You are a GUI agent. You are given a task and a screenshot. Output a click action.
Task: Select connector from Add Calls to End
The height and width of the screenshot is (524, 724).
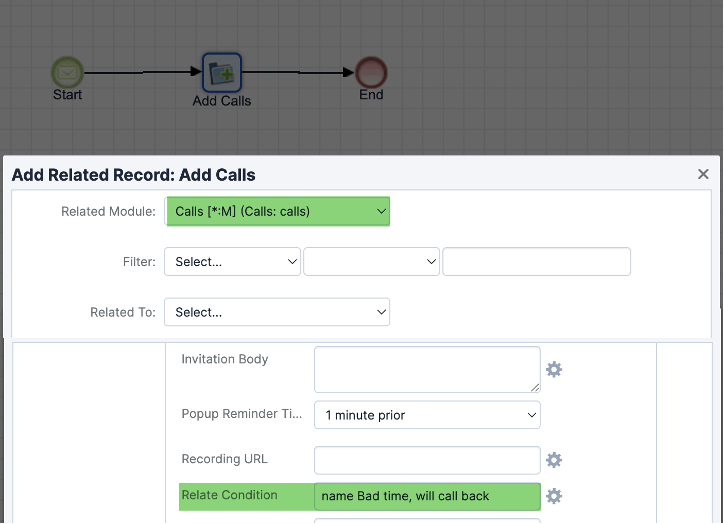coord(299,72)
